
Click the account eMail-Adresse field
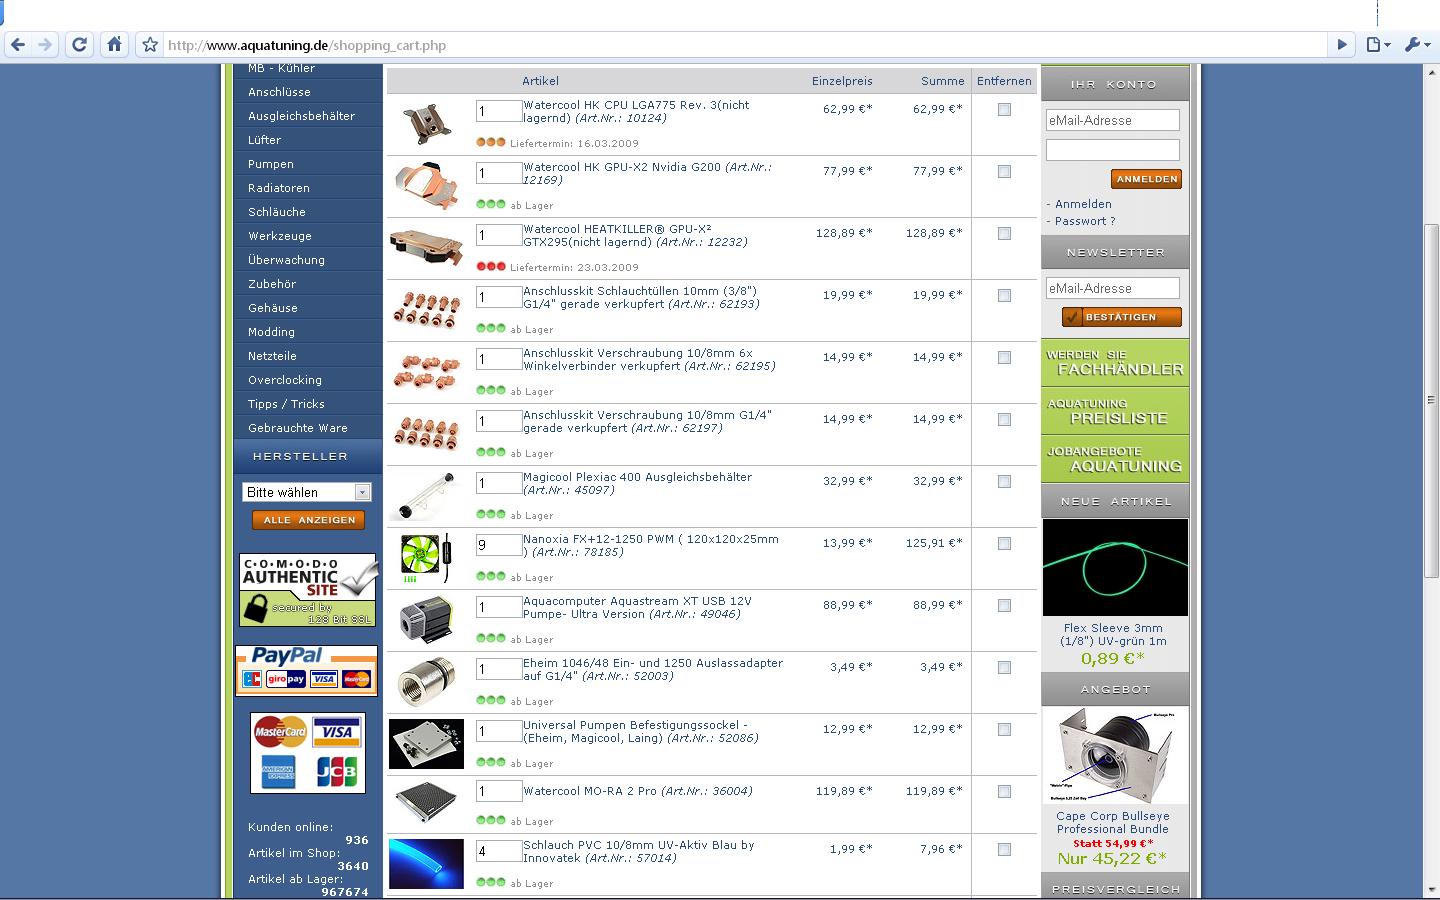pos(1113,120)
